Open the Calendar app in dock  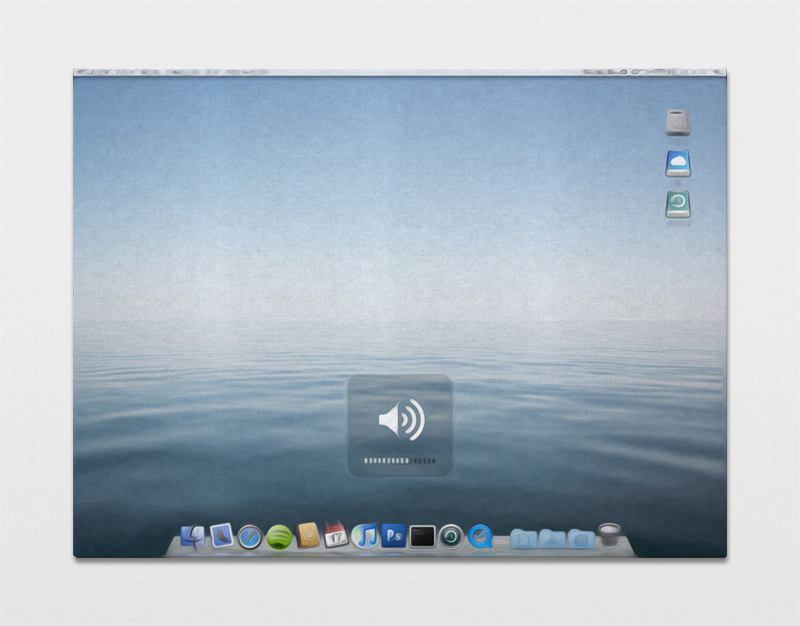pyautogui.click(x=336, y=535)
